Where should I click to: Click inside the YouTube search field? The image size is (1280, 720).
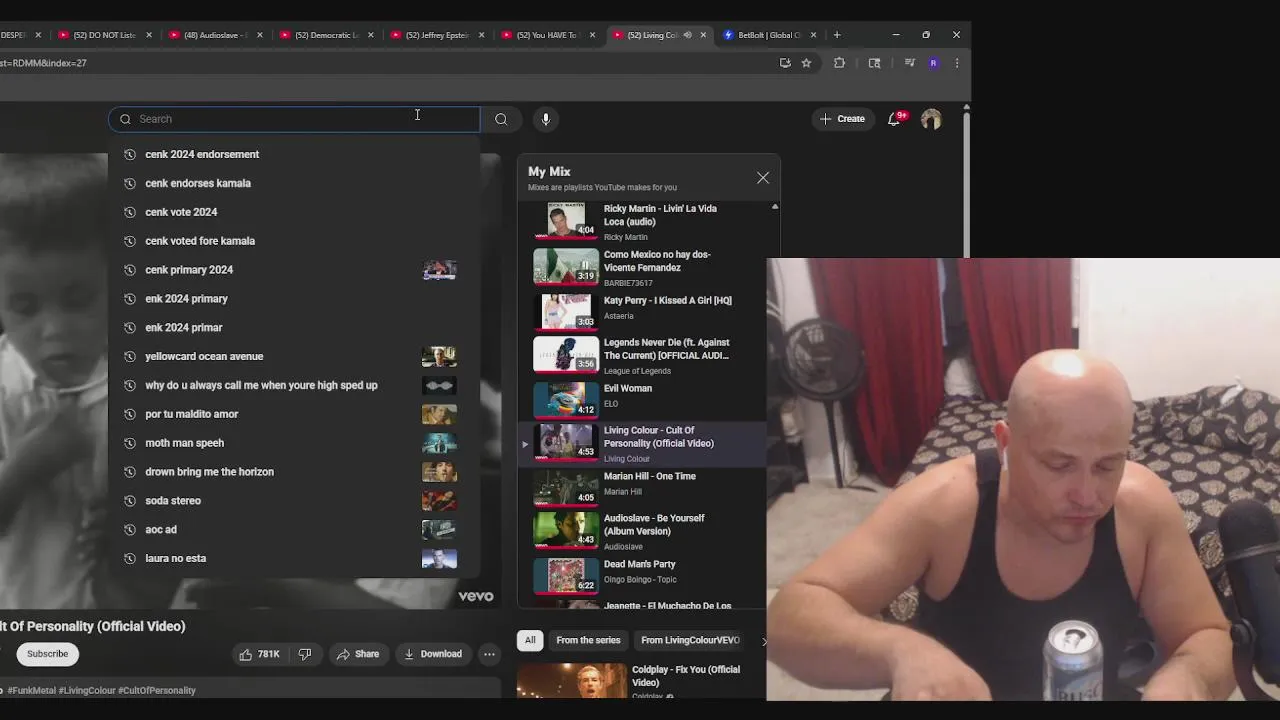(x=294, y=119)
